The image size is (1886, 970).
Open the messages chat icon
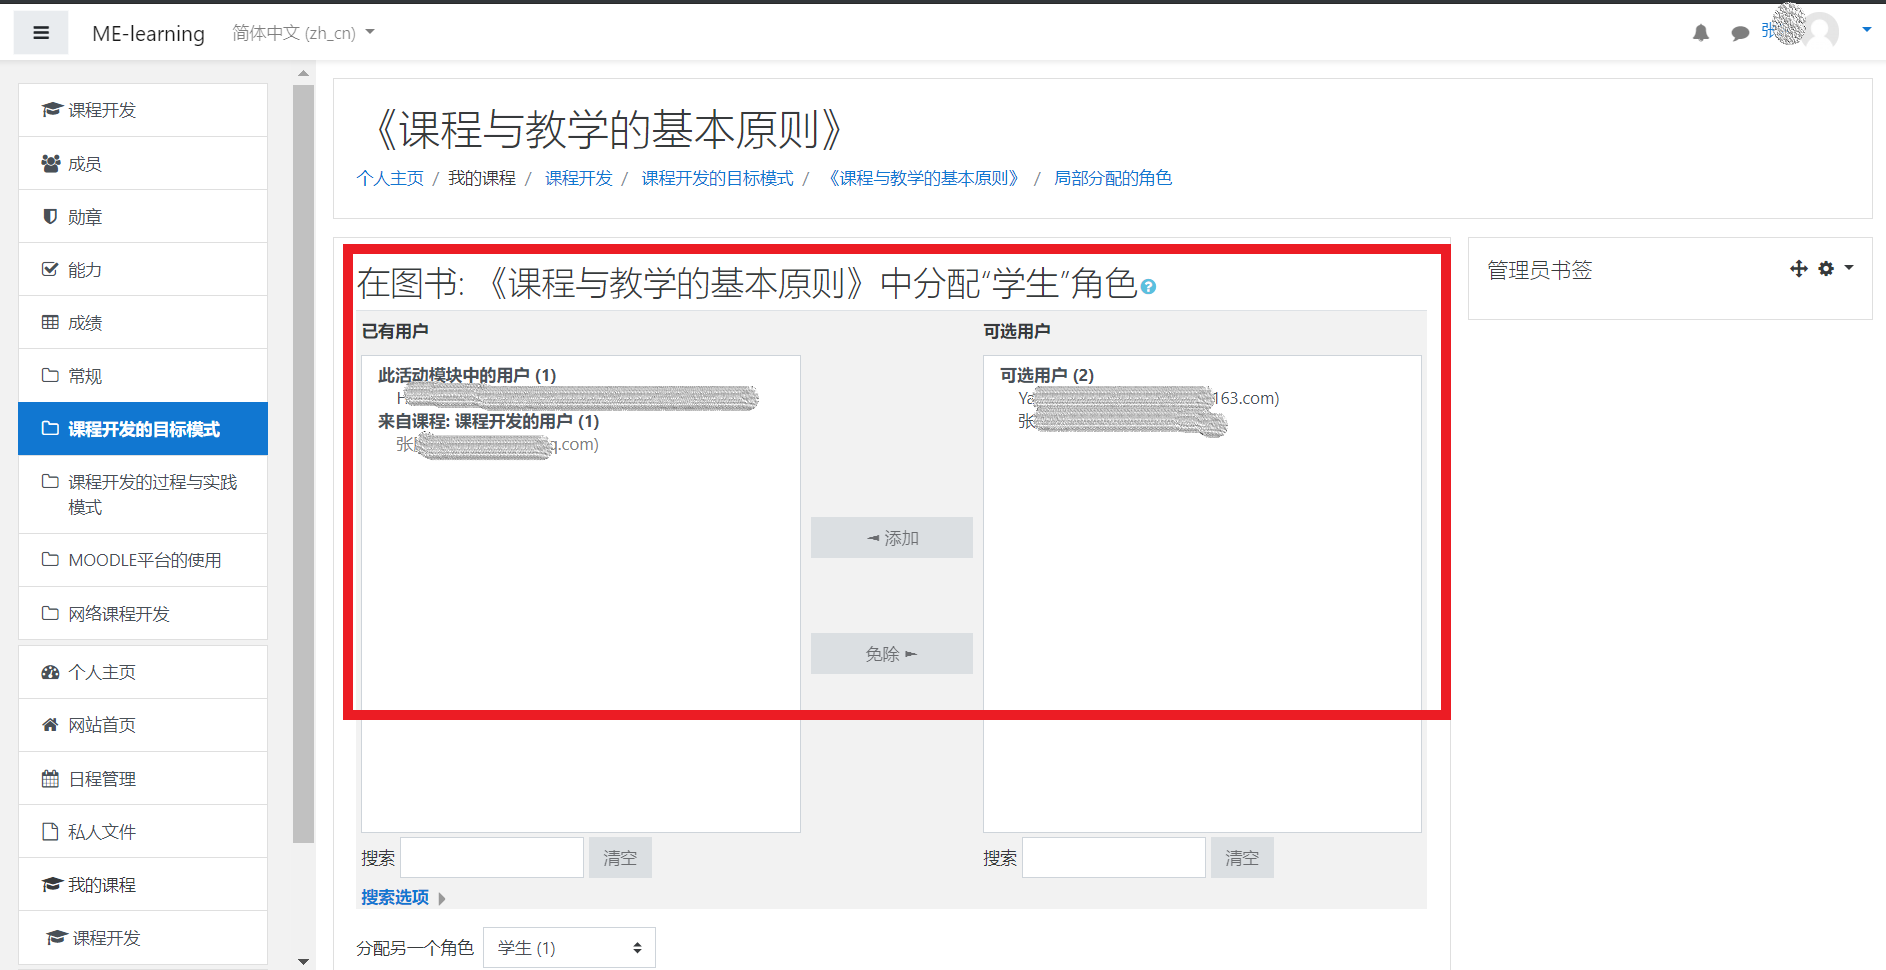pos(1740,32)
